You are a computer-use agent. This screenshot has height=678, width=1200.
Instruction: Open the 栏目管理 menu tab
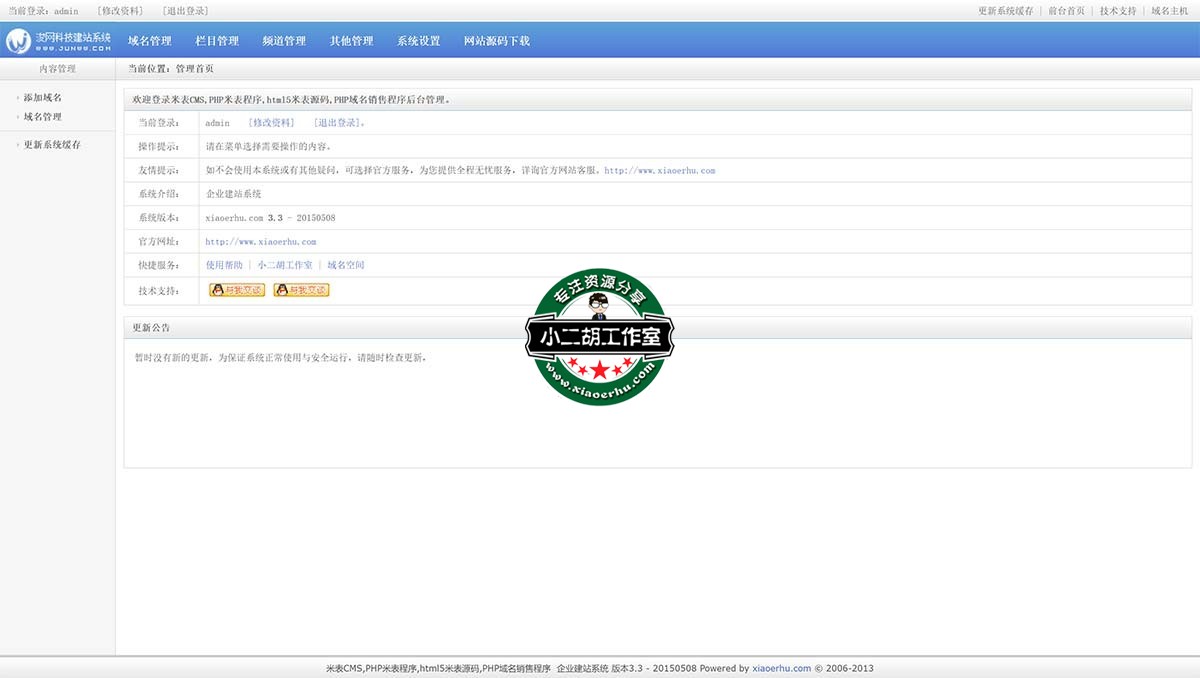pos(216,41)
